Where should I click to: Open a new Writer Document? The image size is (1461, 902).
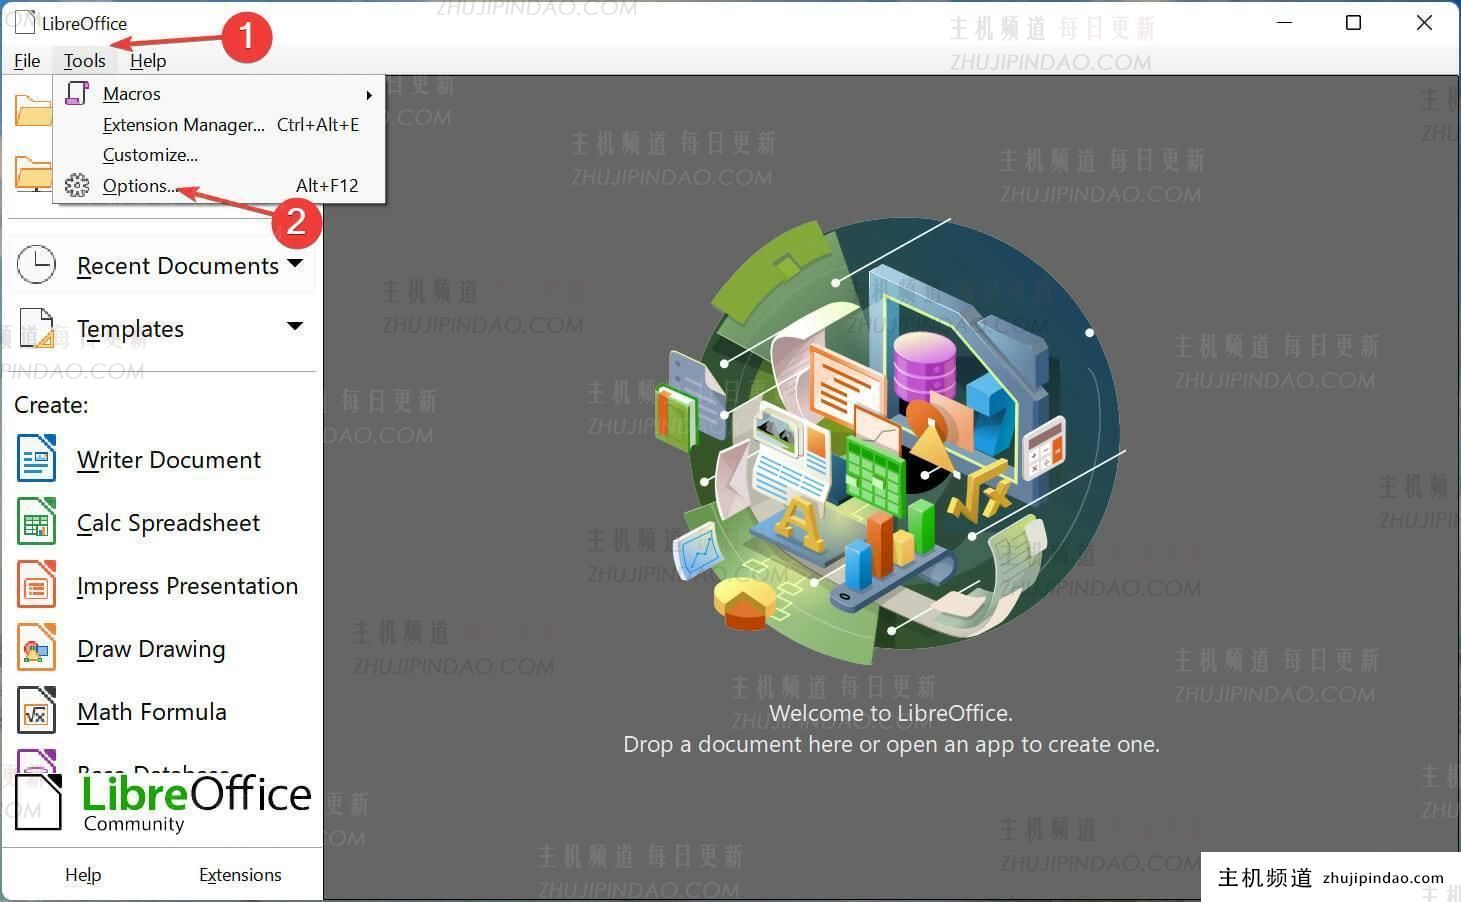[x=168, y=459]
